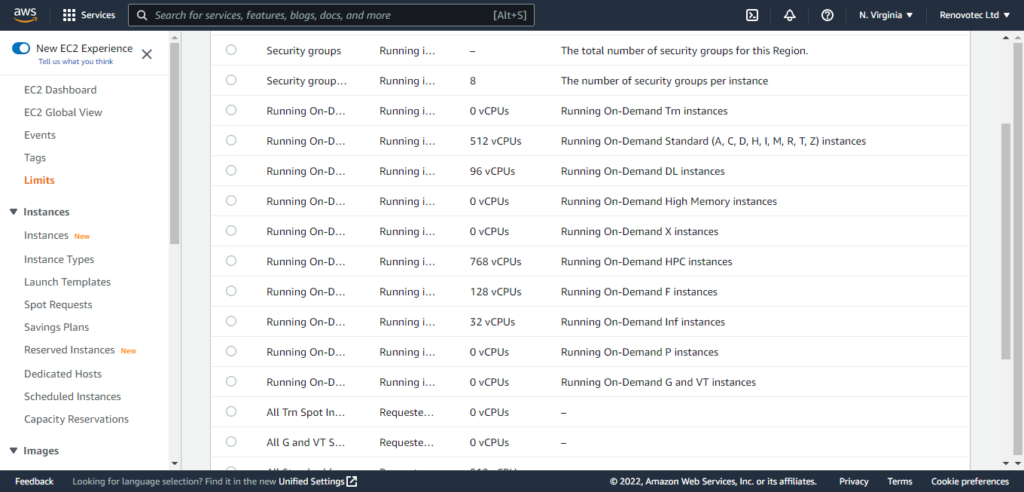Select radio for On-Demand DL instances row
This screenshot has height=492, width=1024.
[231, 170]
